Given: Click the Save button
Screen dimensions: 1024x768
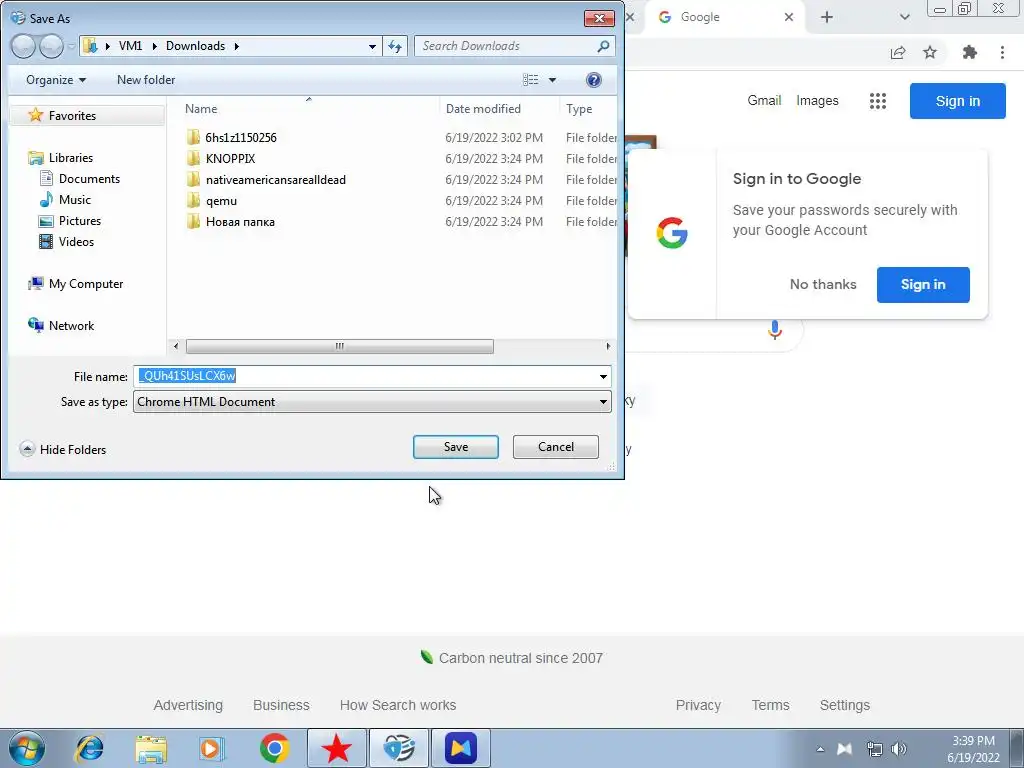Looking at the screenshot, I should (456, 447).
